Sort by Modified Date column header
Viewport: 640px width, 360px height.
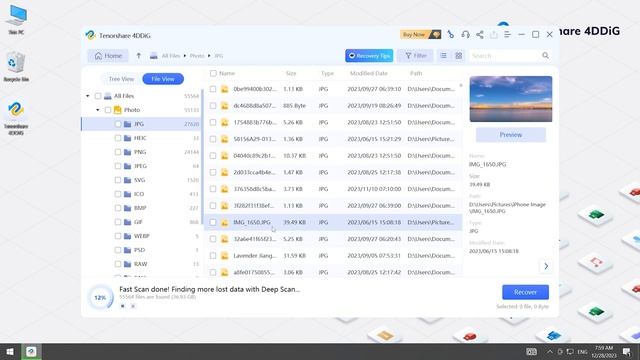click(369, 73)
